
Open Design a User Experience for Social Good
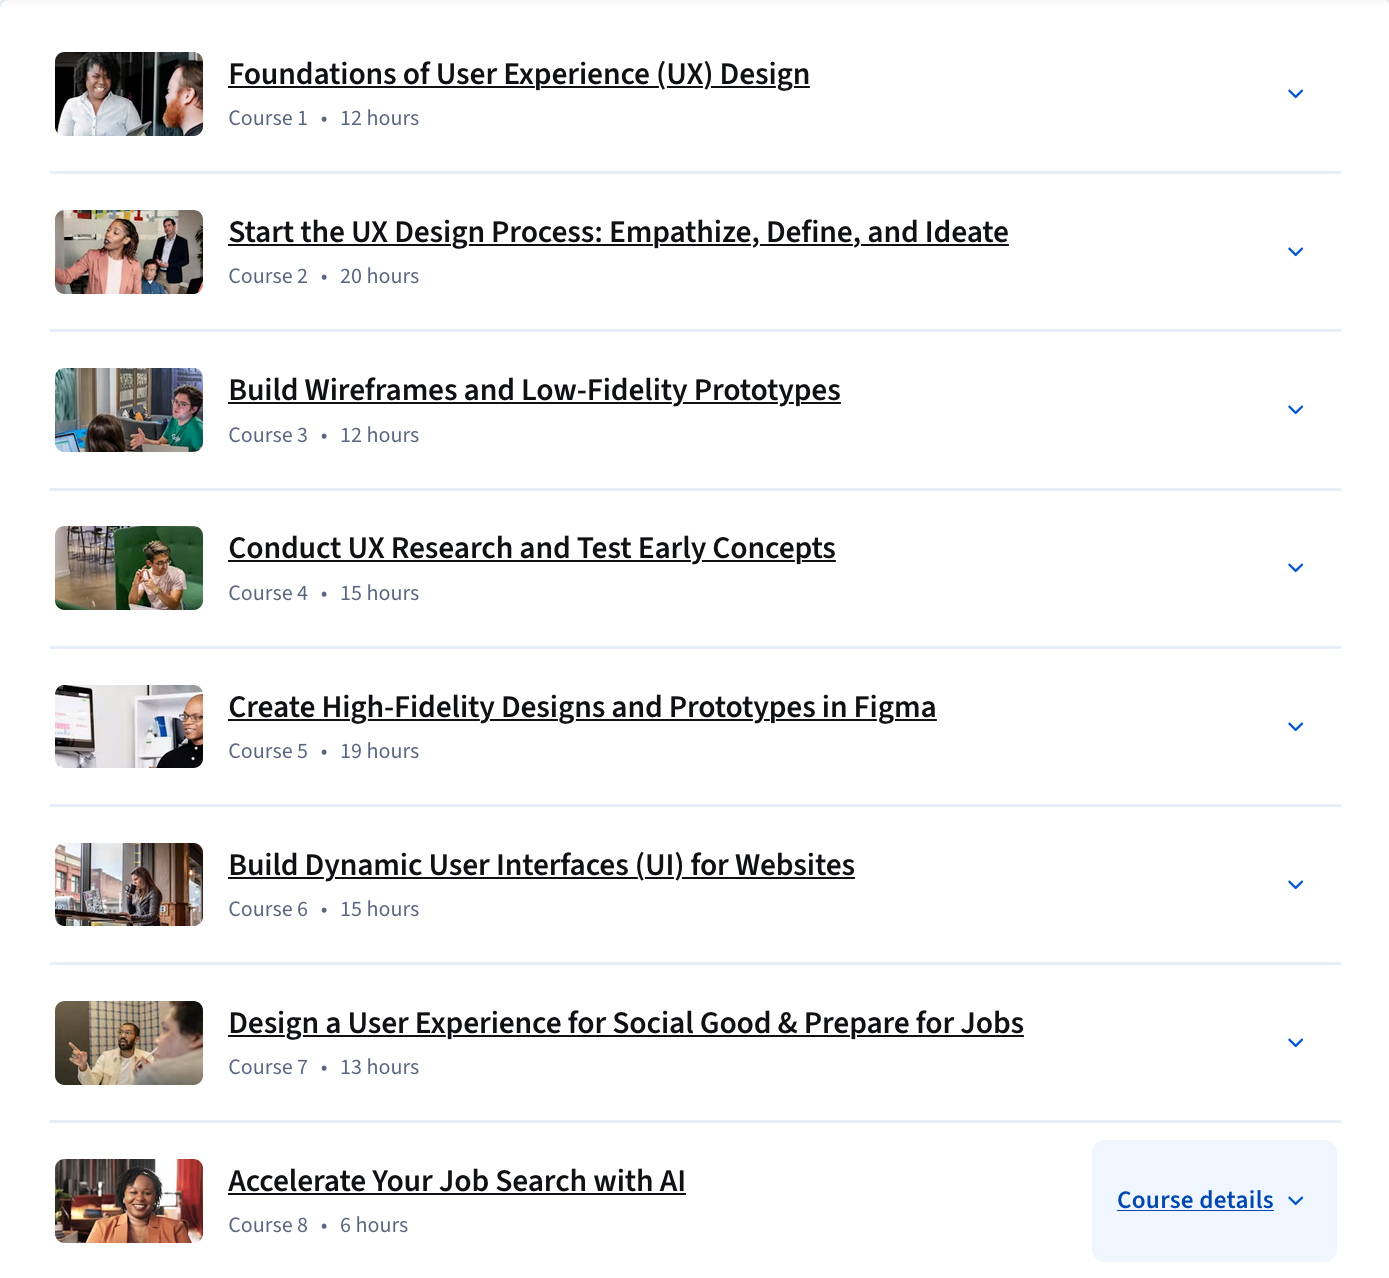(625, 1023)
